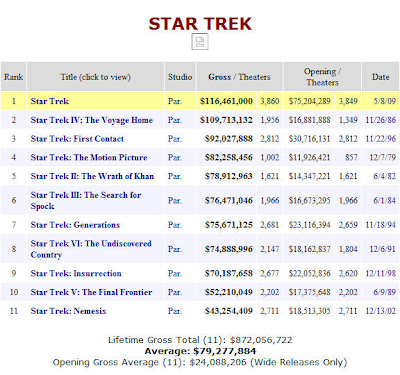Image resolution: width=400 pixels, height=375 pixels.
Task: Open the Star Trek: Nemesis link
Action: pyautogui.click(x=68, y=311)
